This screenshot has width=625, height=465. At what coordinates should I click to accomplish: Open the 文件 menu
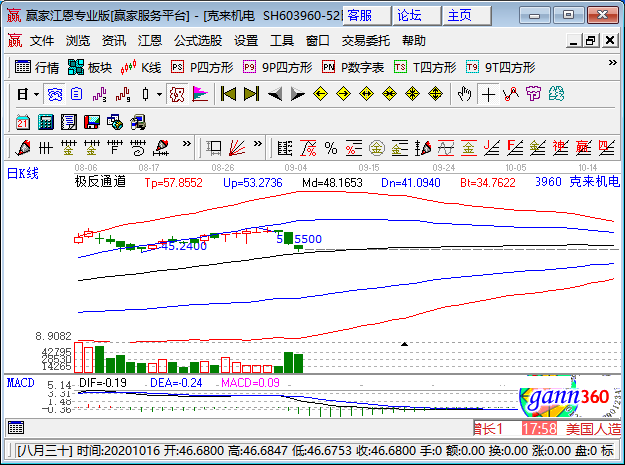(41, 41)
